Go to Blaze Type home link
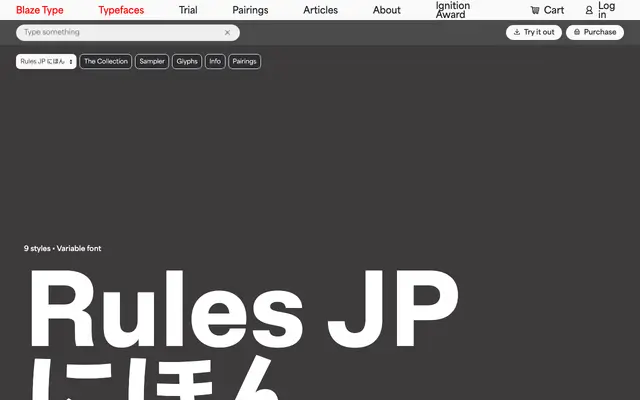Image resolution: width=640 pixels, height=400 pixels. pyautogui.click(x=40, y=10)
